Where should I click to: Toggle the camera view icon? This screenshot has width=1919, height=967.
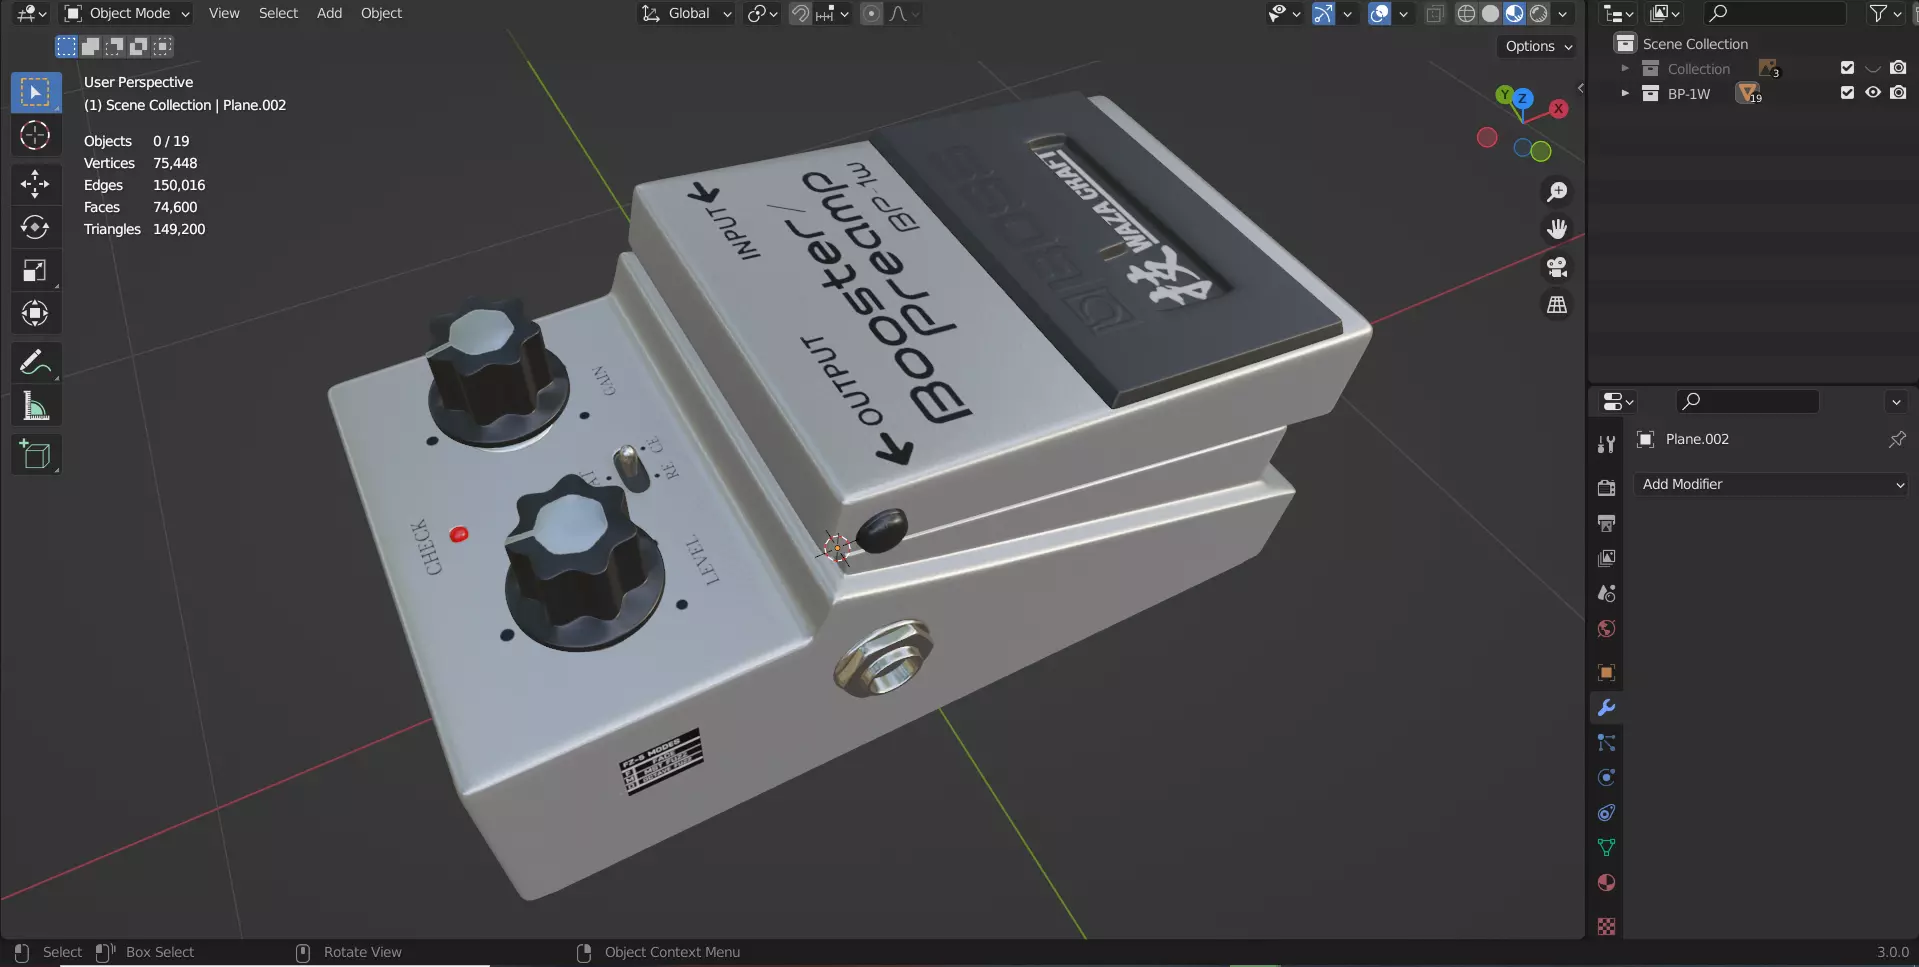click(1557, 267)
